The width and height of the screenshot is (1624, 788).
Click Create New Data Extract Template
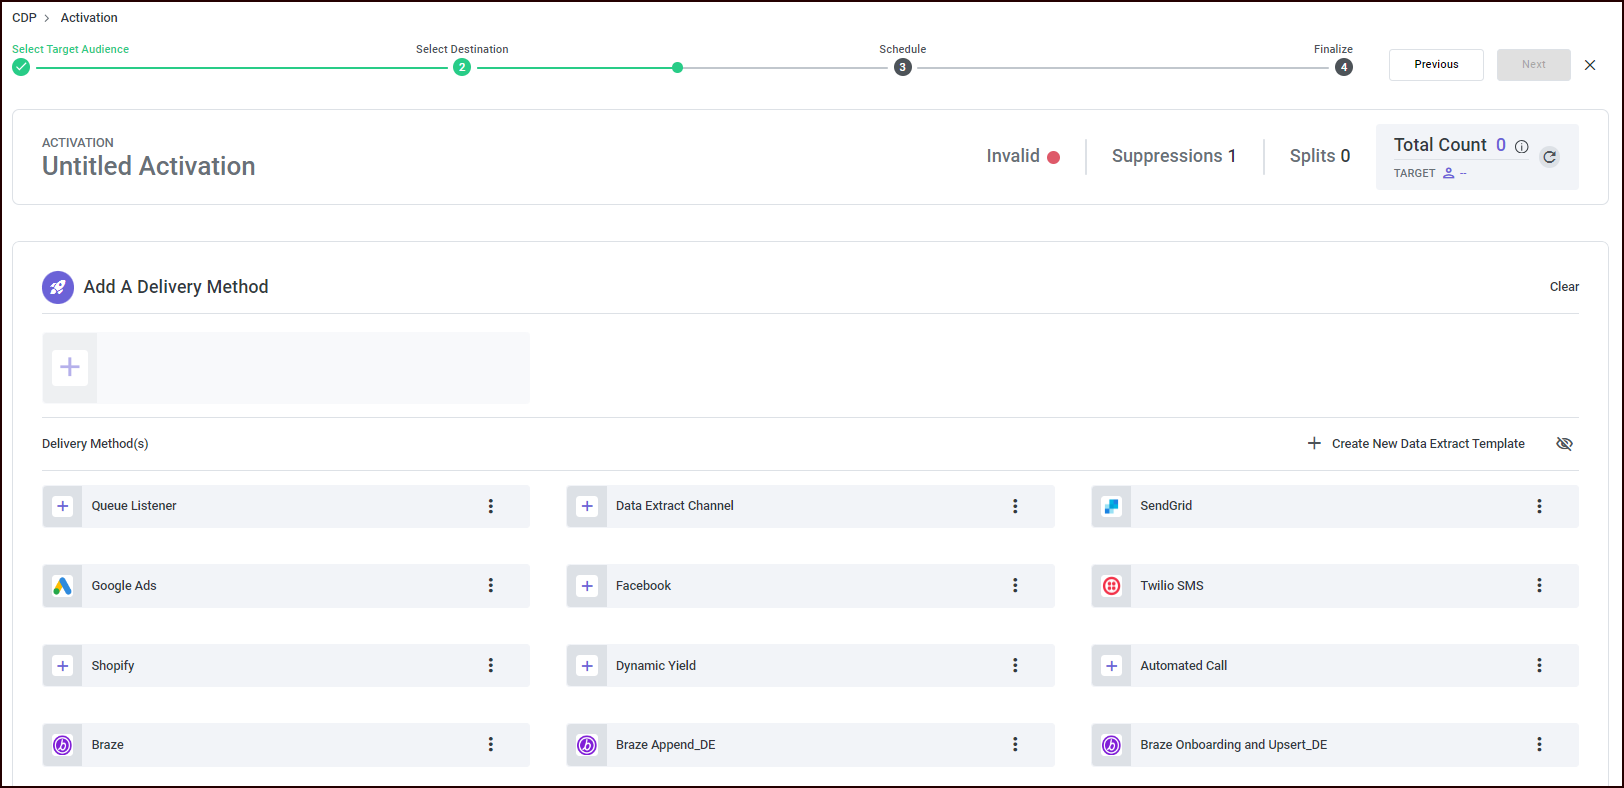1416,444
